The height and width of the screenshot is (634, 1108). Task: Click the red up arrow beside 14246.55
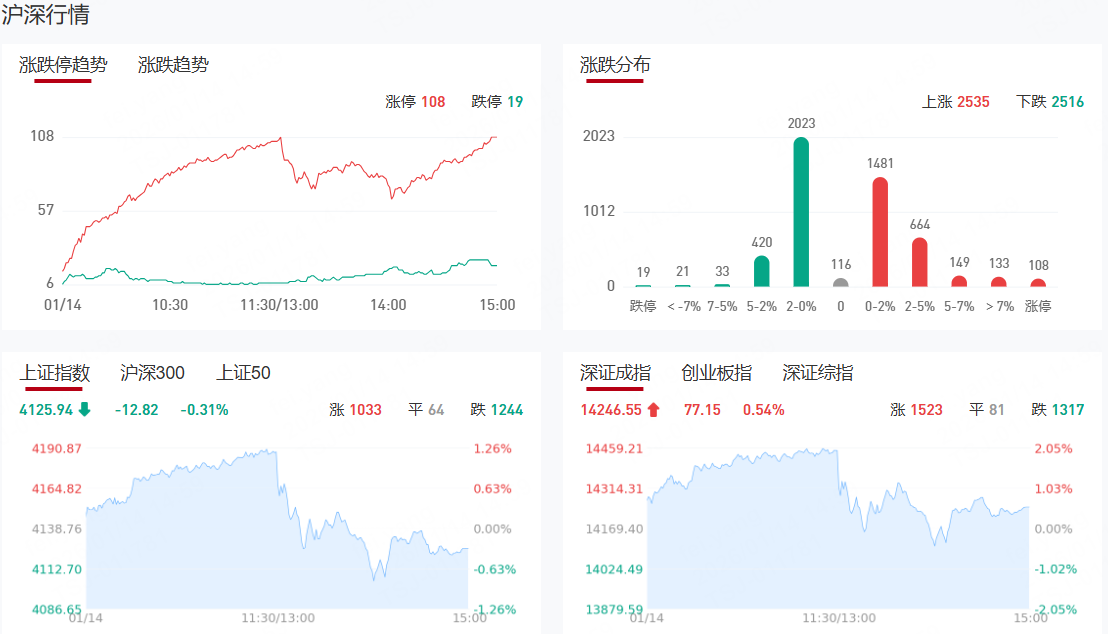[x=654, y=409]
